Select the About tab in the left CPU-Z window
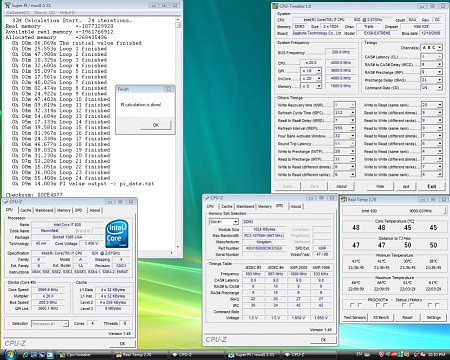The image size is (450, 360). click(x=95, y=210)
